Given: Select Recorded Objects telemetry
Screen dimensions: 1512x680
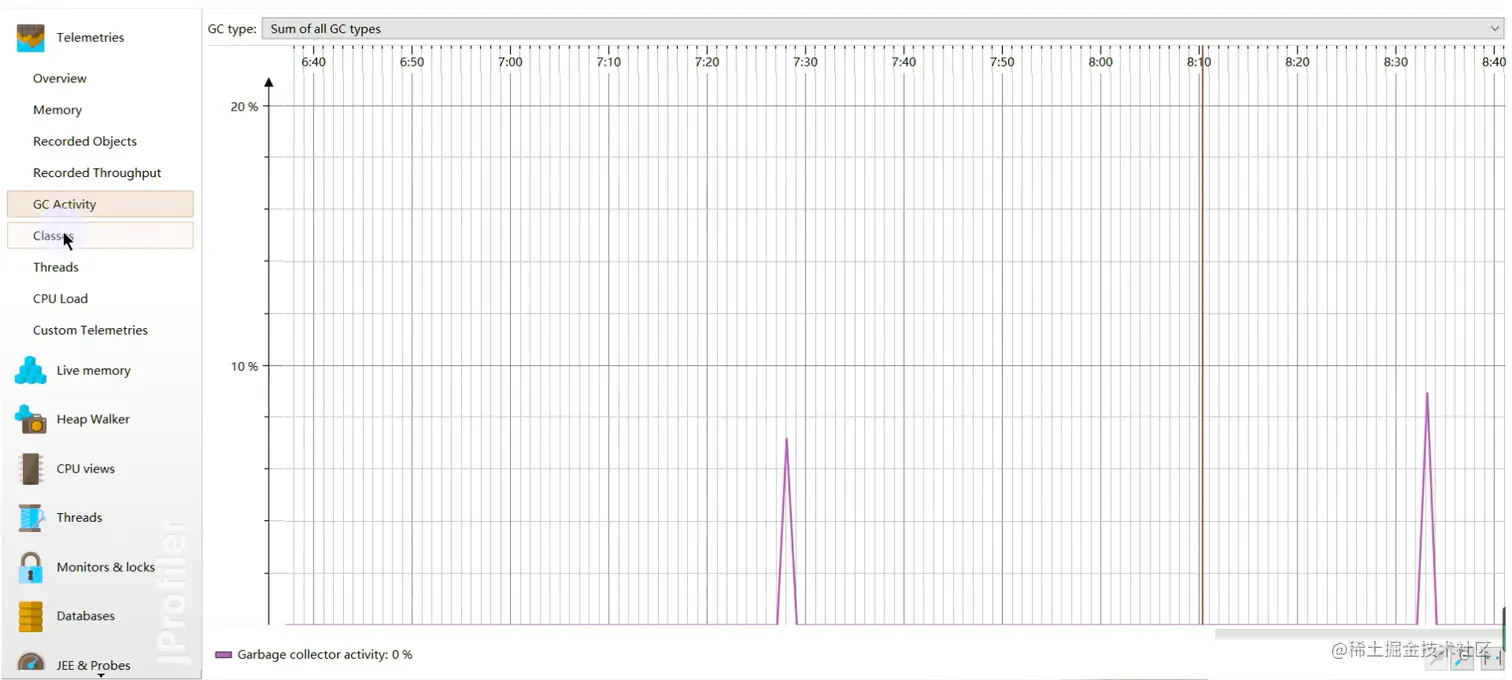Looking at the screenshot, I should pyautogui.click(x=85, y=141).
